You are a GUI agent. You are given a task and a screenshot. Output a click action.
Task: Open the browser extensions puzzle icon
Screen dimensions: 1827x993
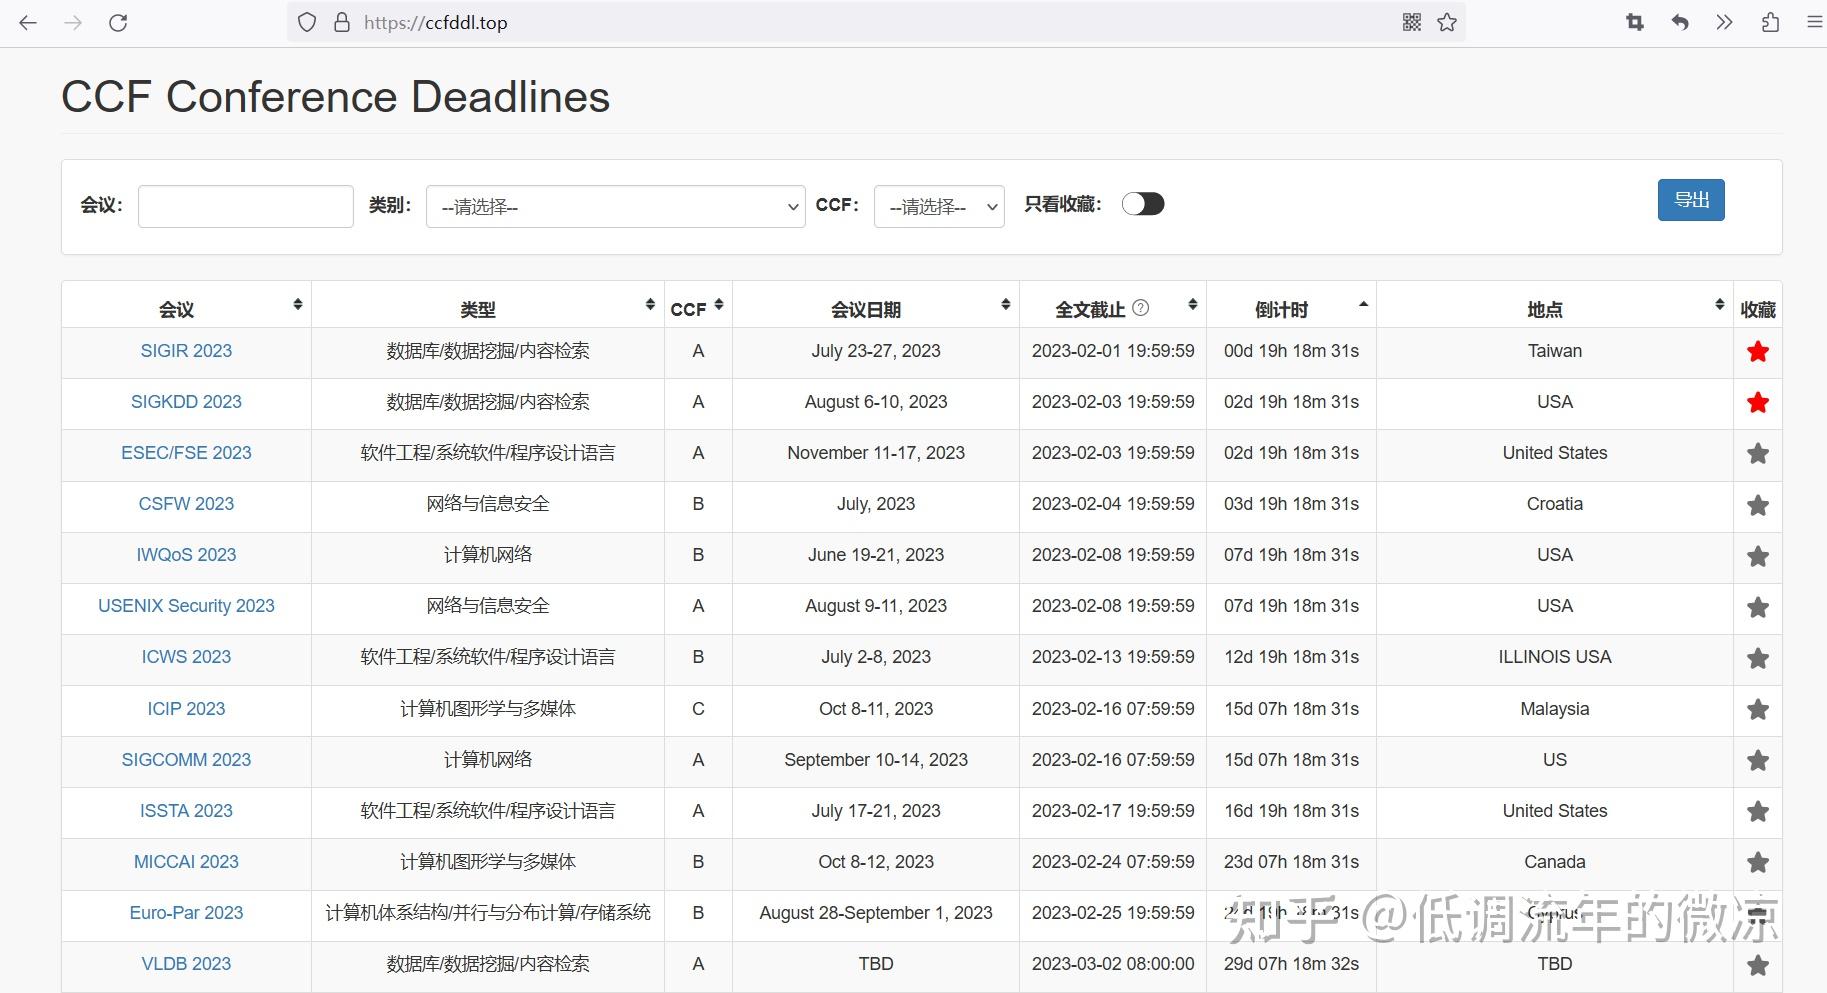pyautogui.click(x=1771, y=21)
